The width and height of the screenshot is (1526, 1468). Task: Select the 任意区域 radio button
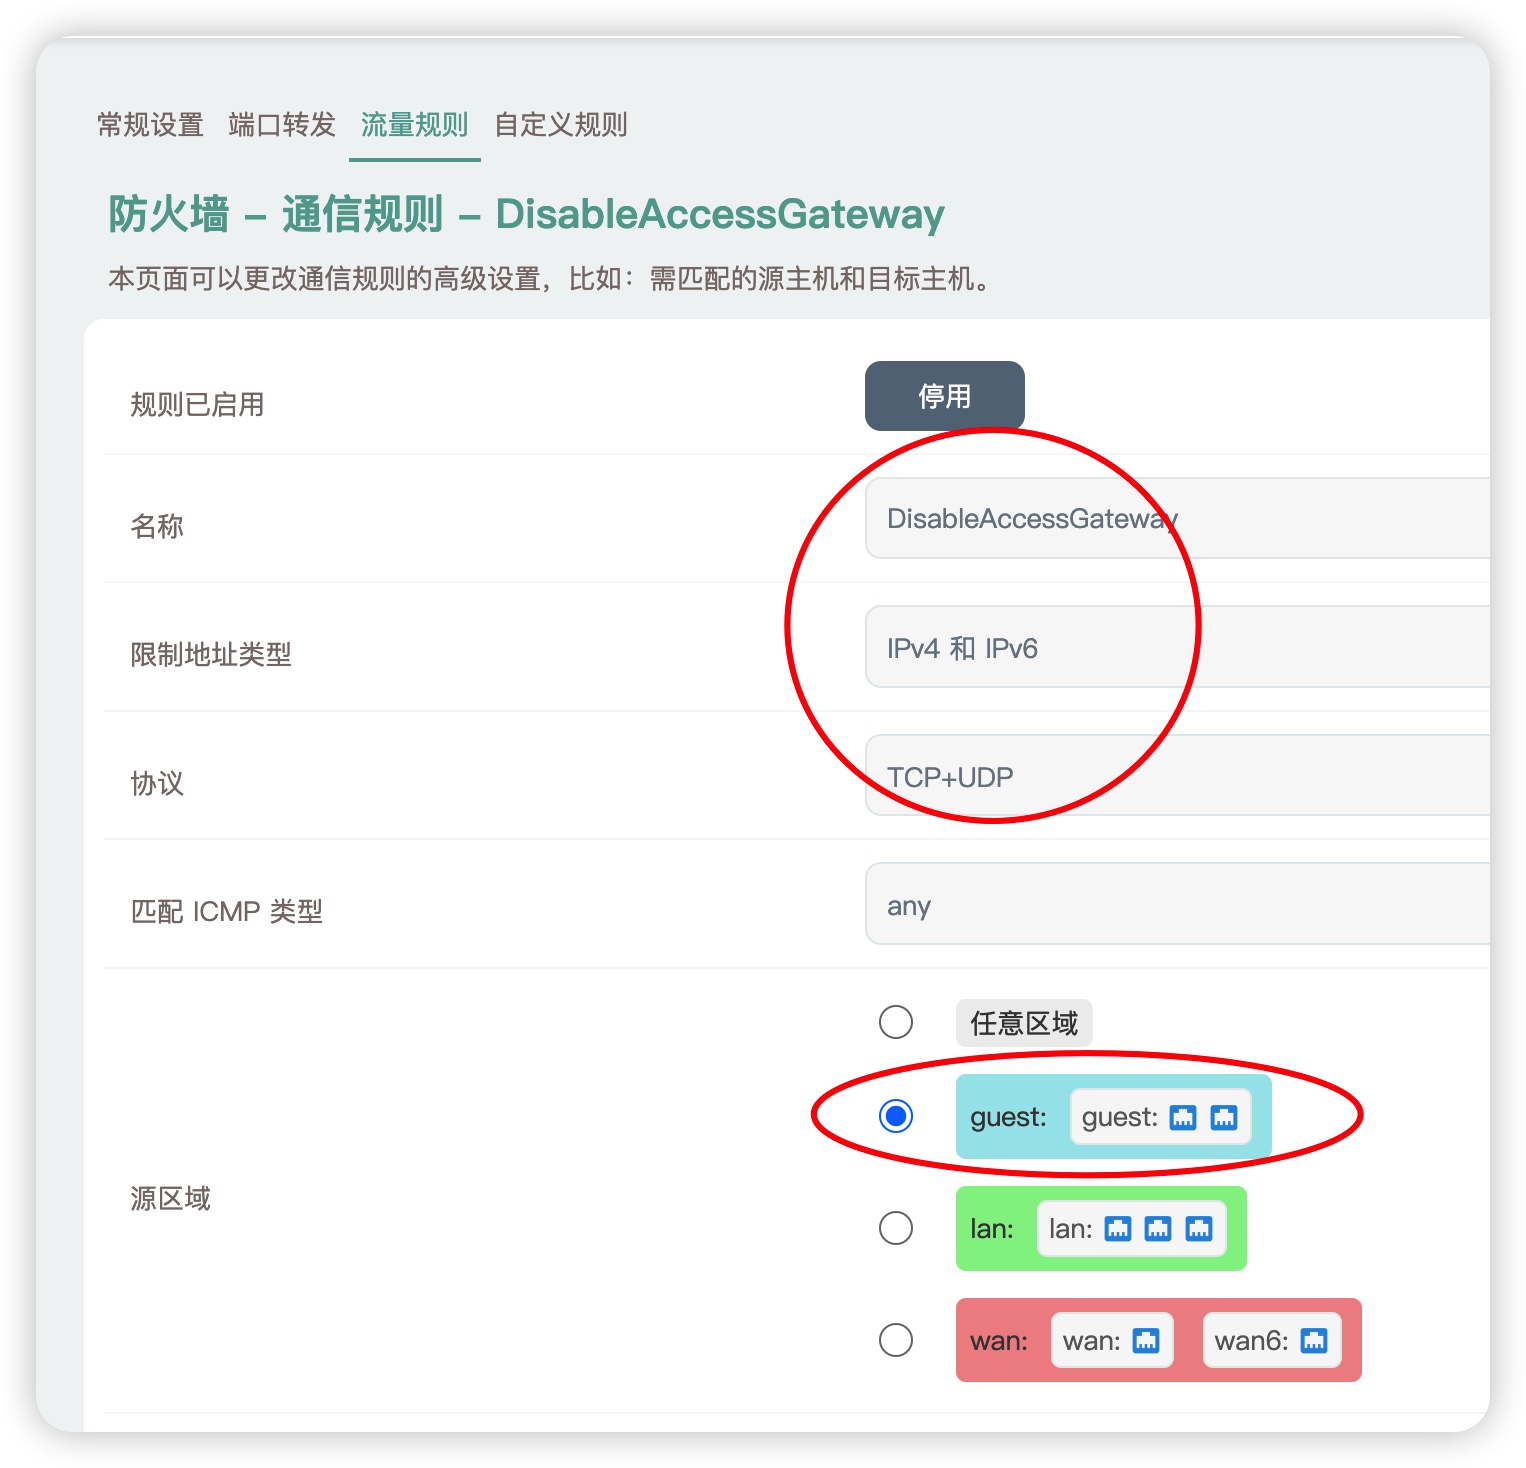[x=897, y=1023]
